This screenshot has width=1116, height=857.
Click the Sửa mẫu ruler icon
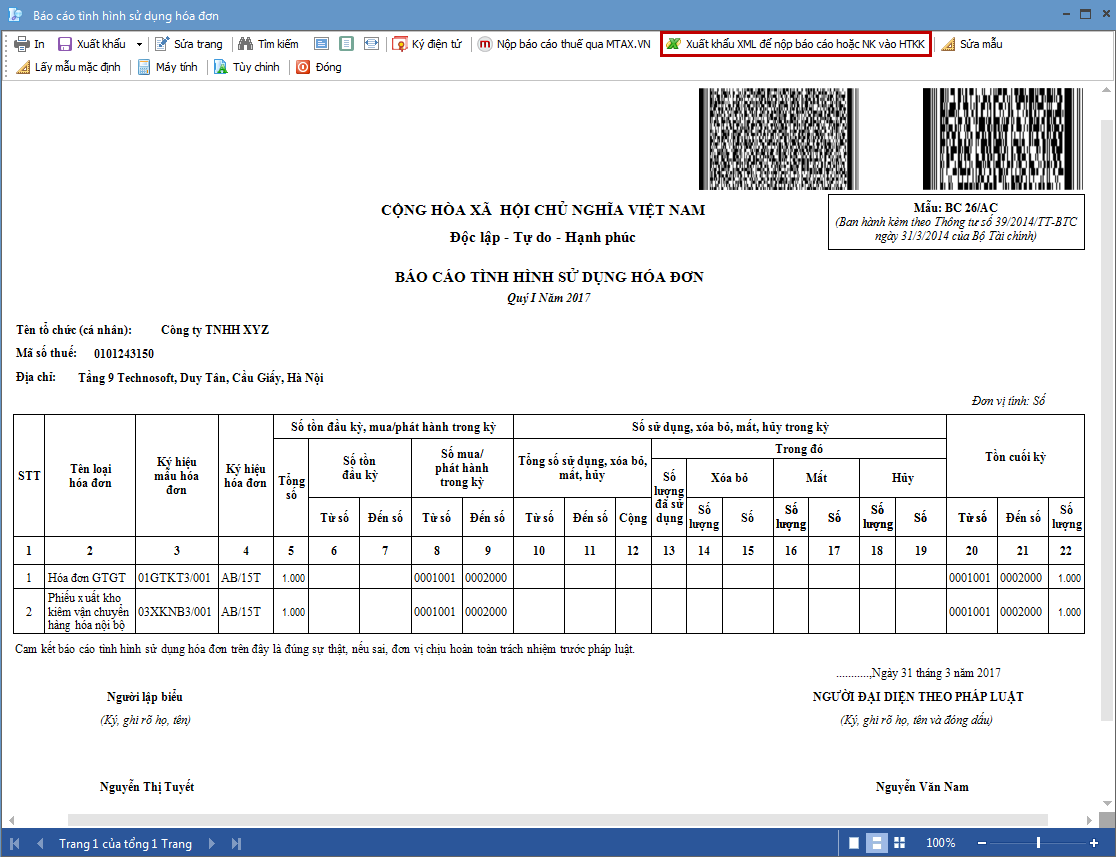[x=949, y=44]
